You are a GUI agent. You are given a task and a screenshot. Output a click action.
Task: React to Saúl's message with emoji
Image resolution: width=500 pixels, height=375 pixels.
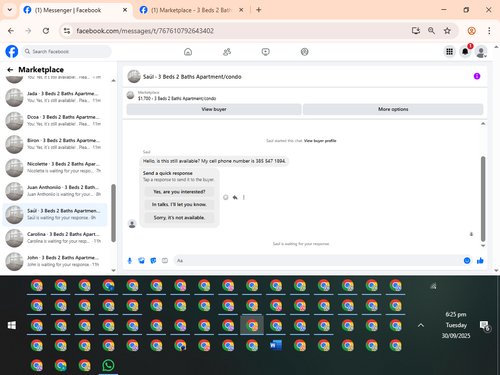point(226,197)
